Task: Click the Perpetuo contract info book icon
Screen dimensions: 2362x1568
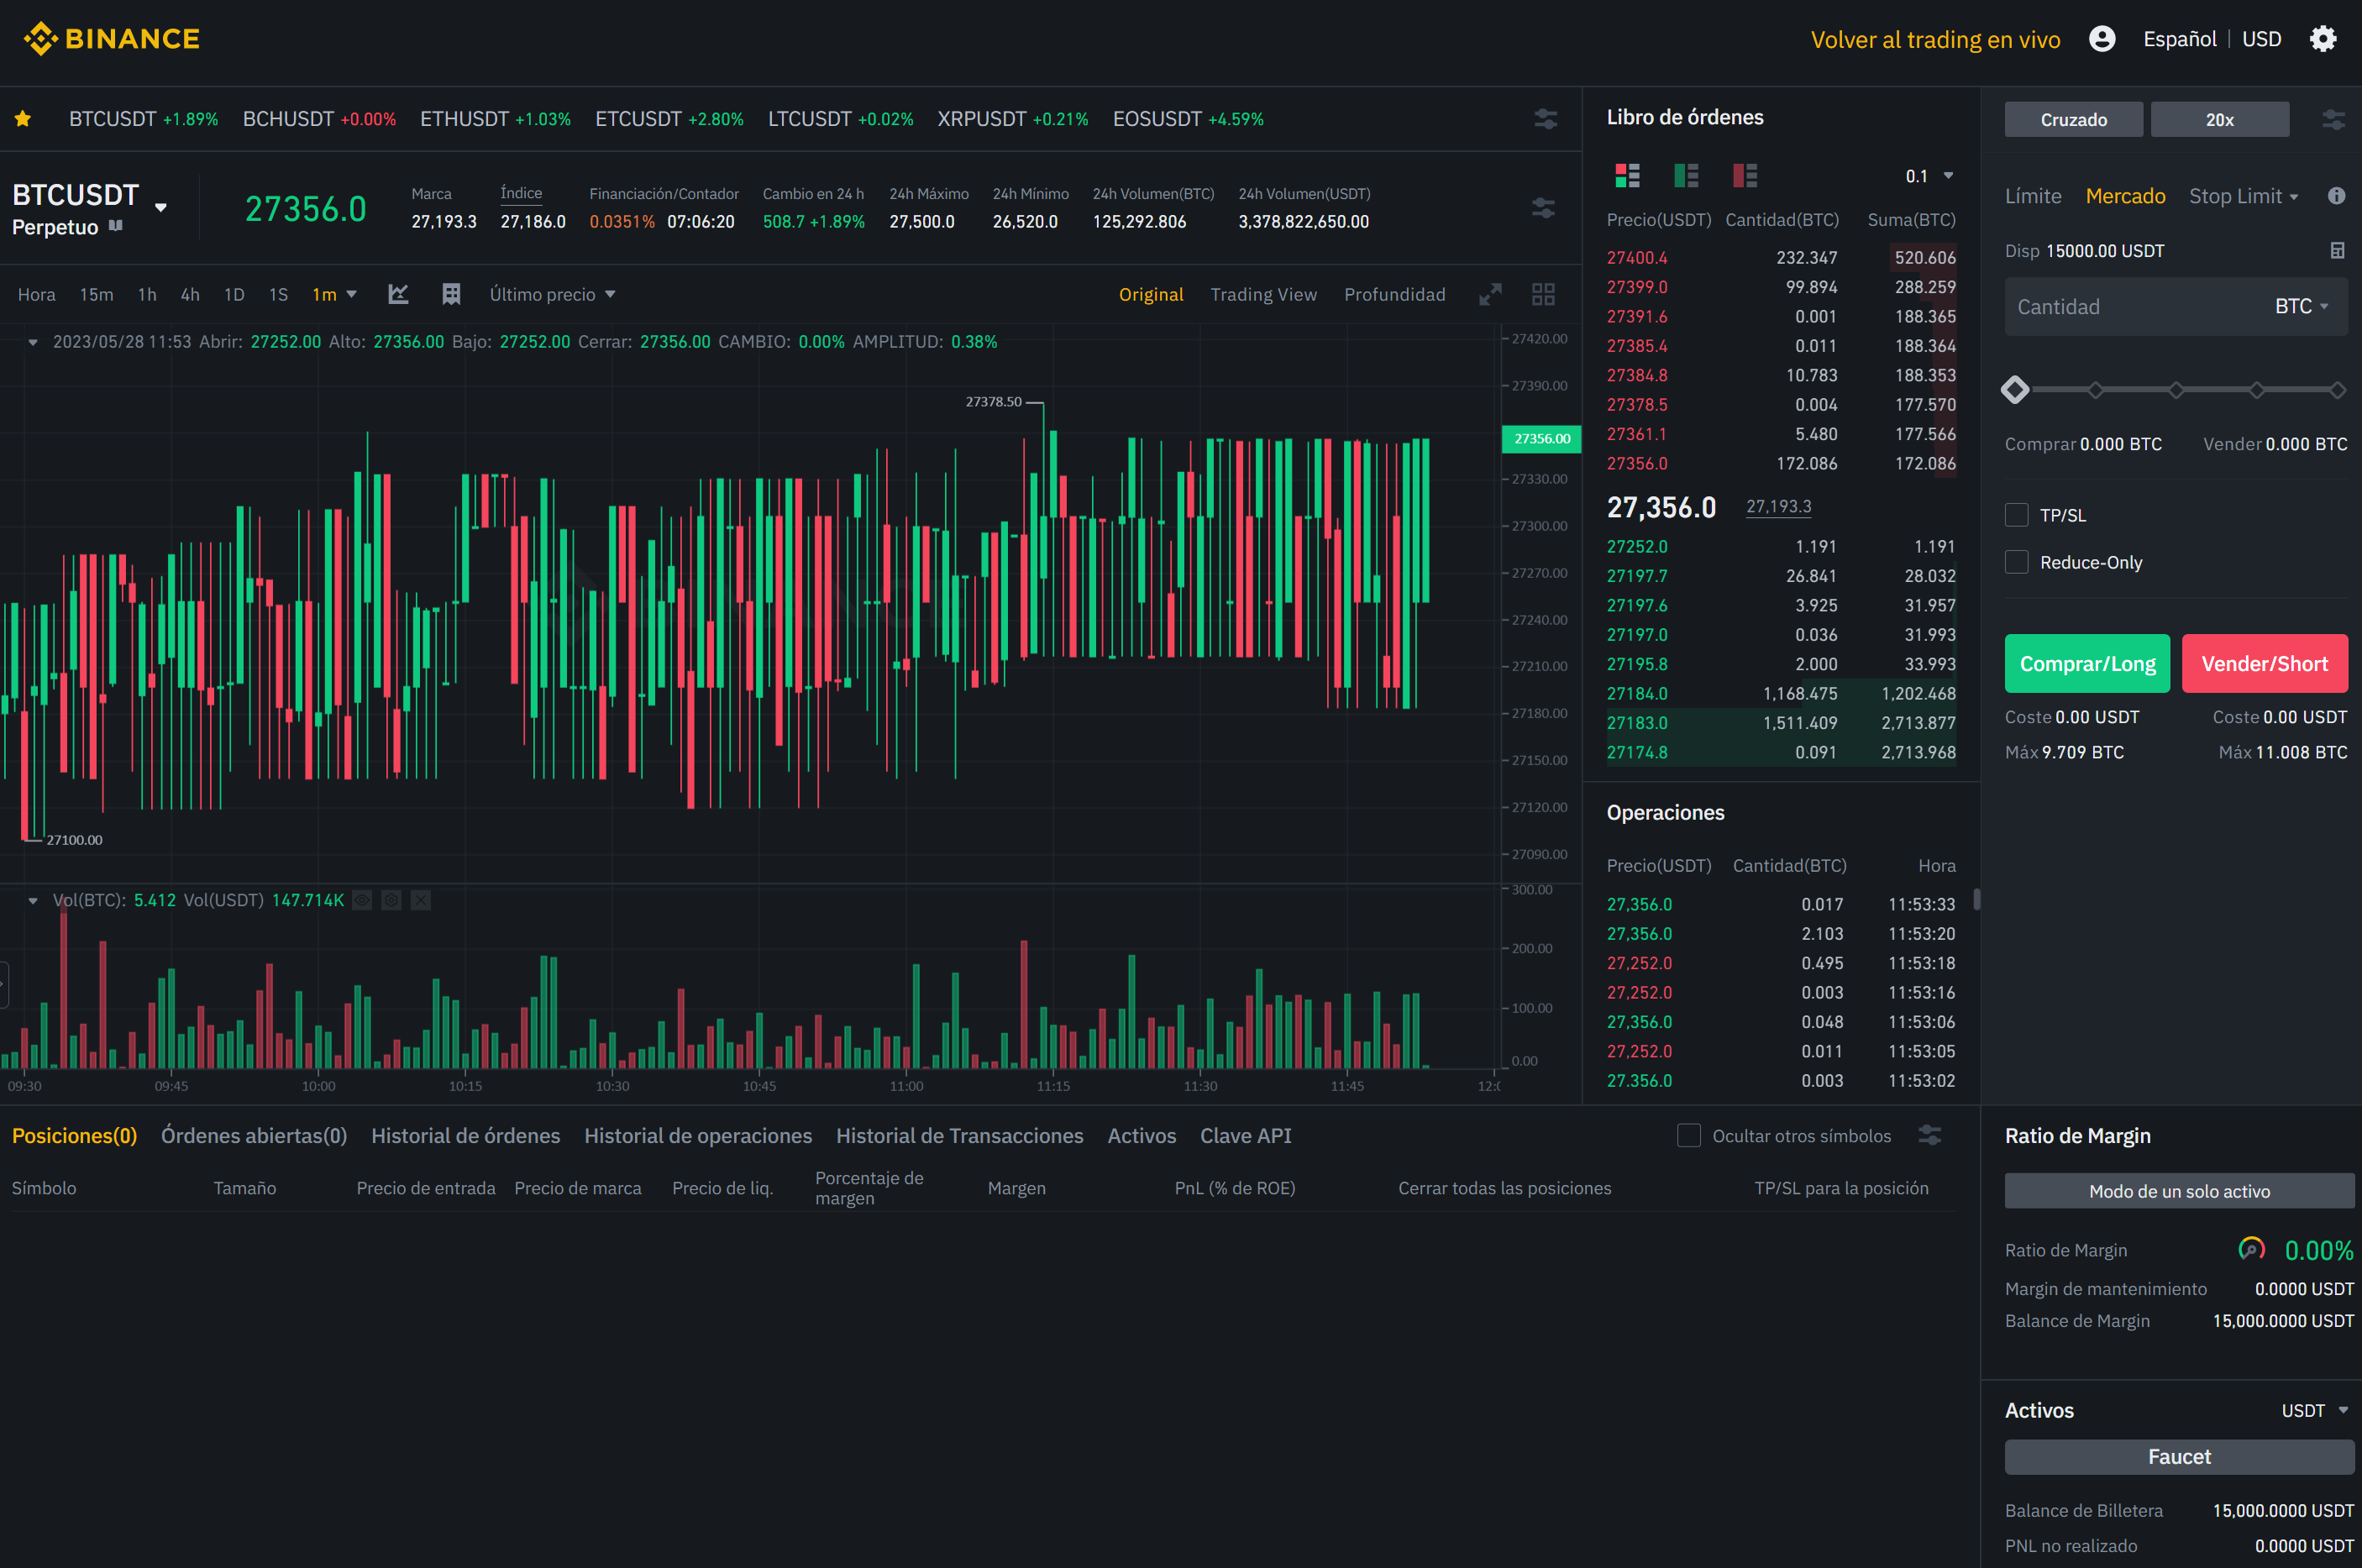Action: point(116,226)
